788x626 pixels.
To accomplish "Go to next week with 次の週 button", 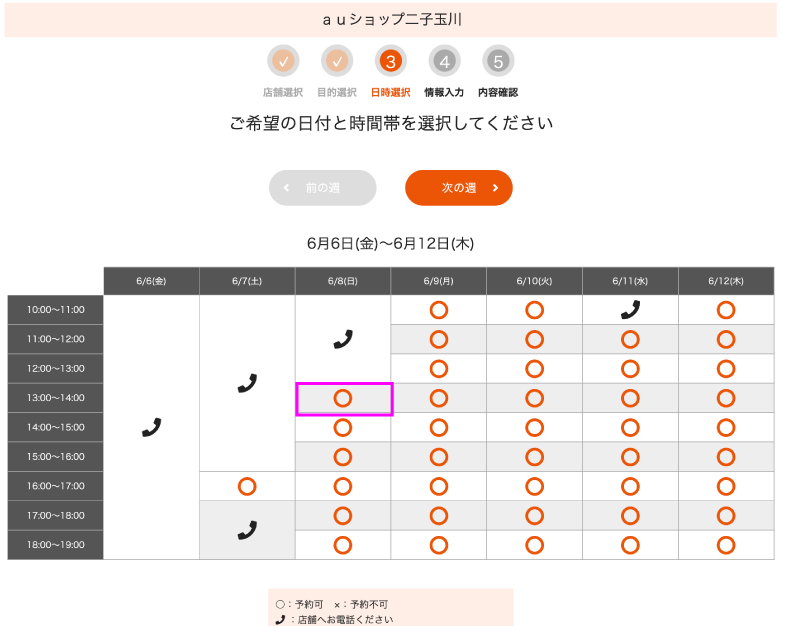I will 459,188.
